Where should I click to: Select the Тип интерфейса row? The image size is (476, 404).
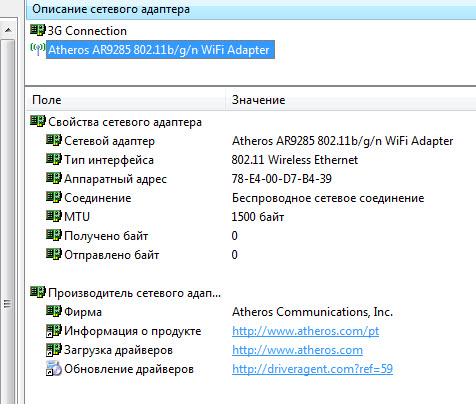click(x=251, y=160)
